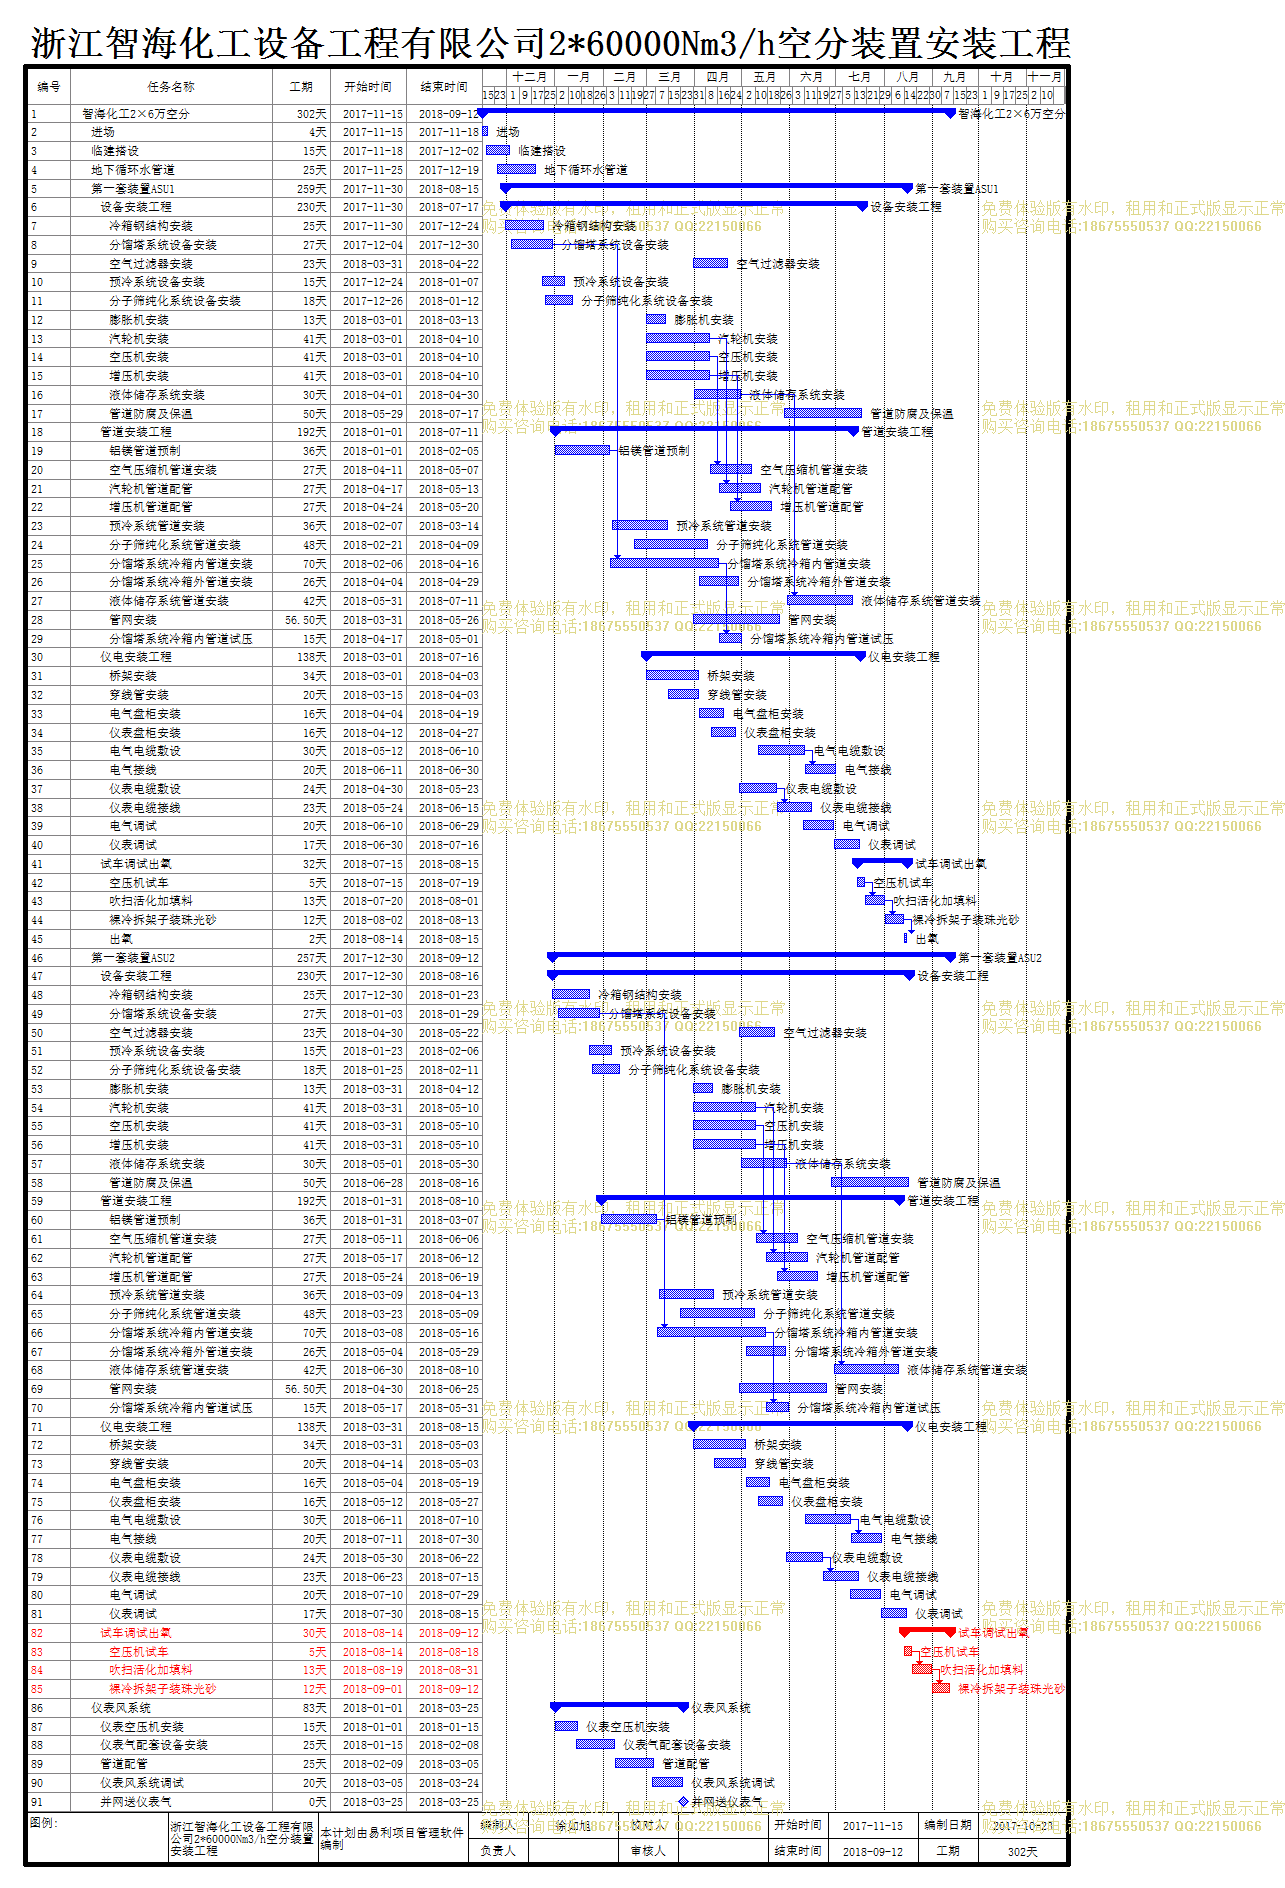Click the 管道配管 task name in row 89
Viewport: 1285px width, 1888px height.
(124, 1764)
